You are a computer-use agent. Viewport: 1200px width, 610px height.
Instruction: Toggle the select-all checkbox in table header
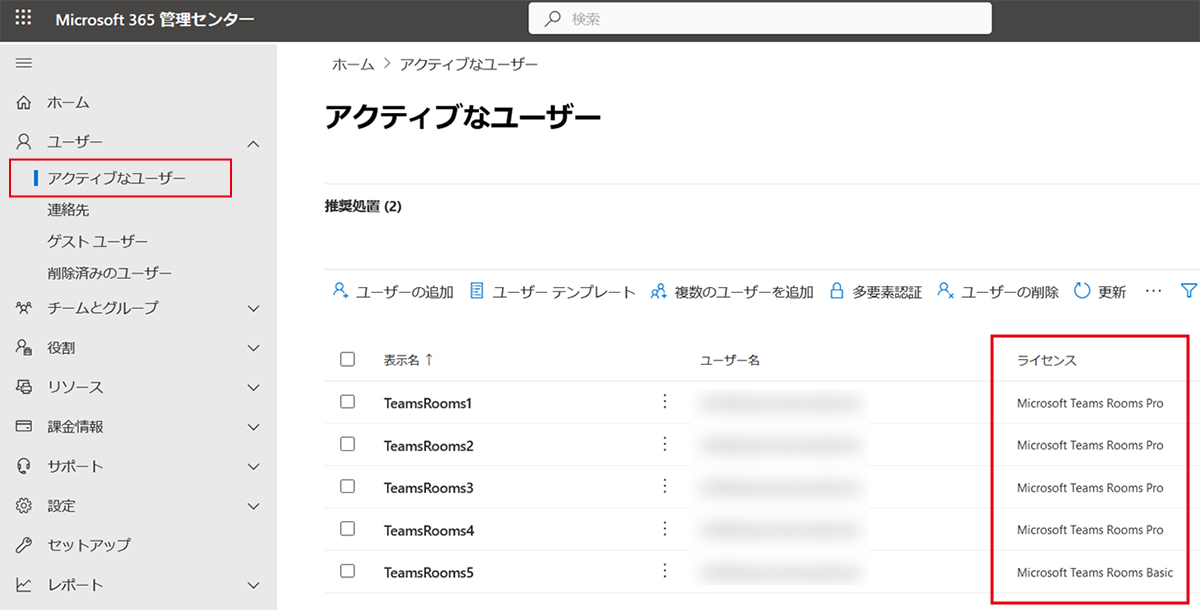(347, 359)
